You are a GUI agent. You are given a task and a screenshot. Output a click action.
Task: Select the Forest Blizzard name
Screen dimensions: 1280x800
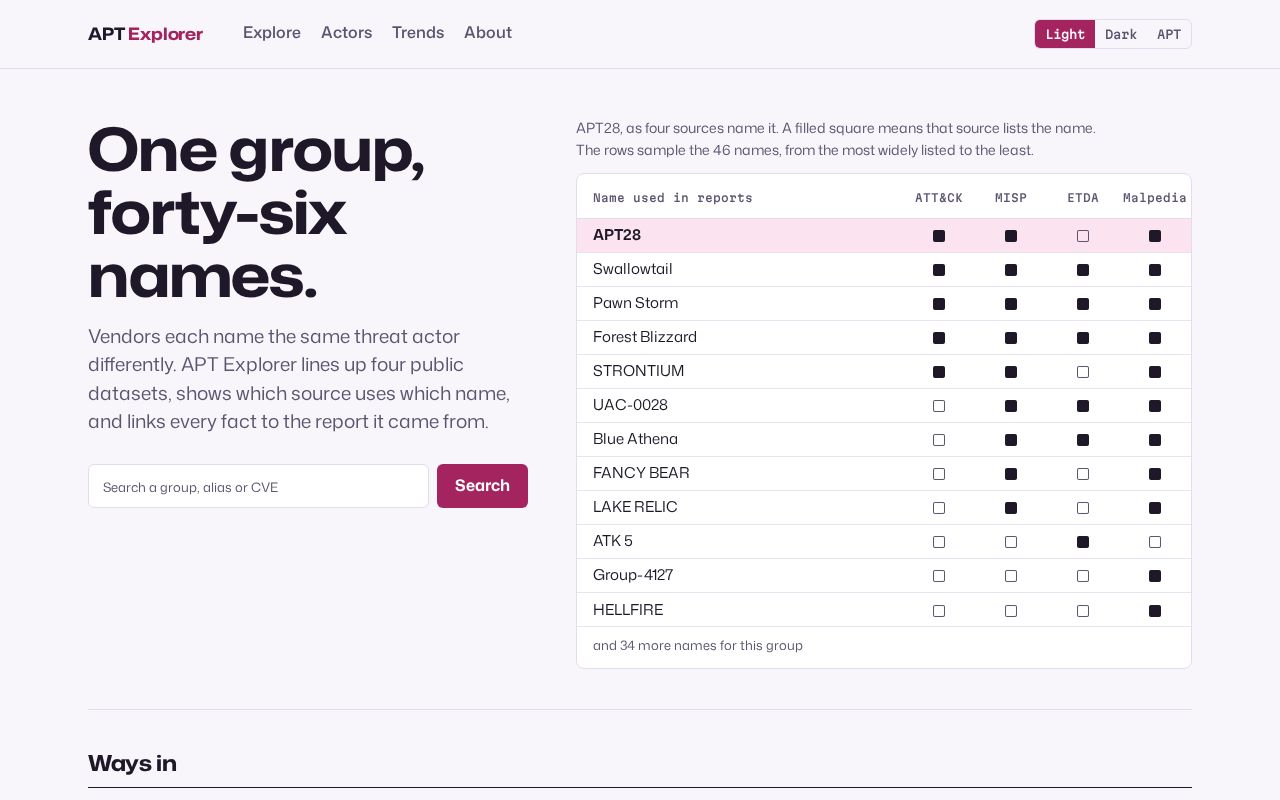point(645,337)
